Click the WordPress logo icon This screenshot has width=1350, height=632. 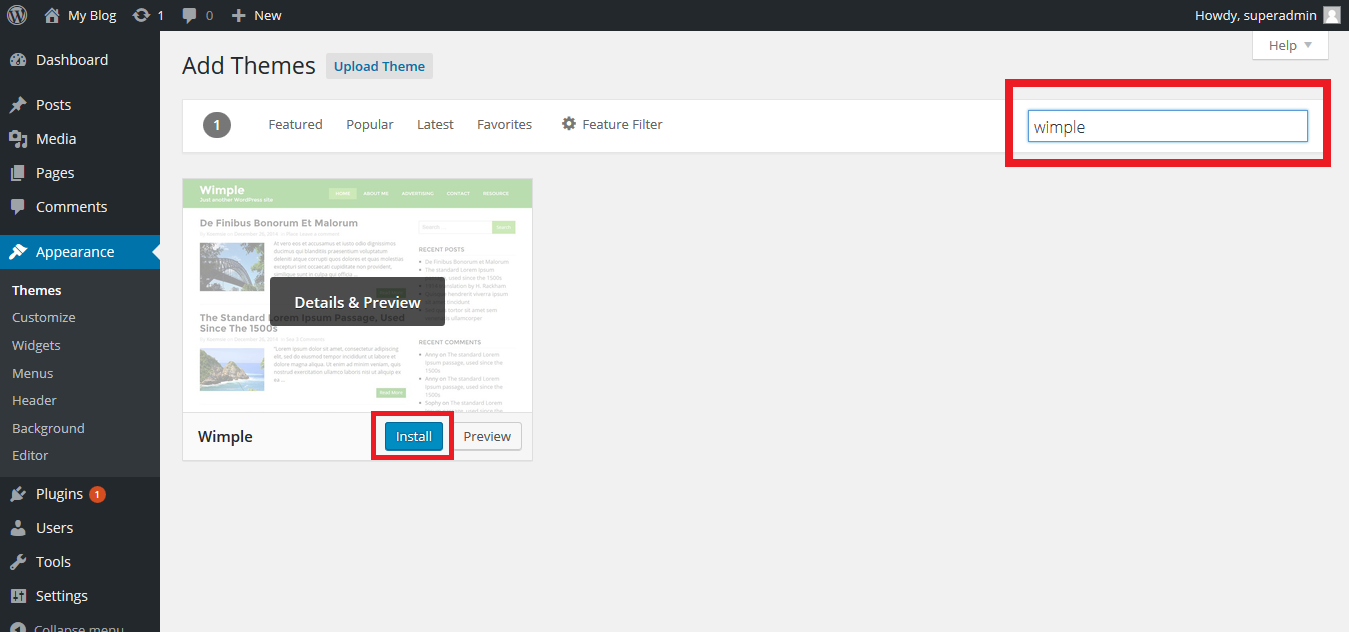[17, 15]
